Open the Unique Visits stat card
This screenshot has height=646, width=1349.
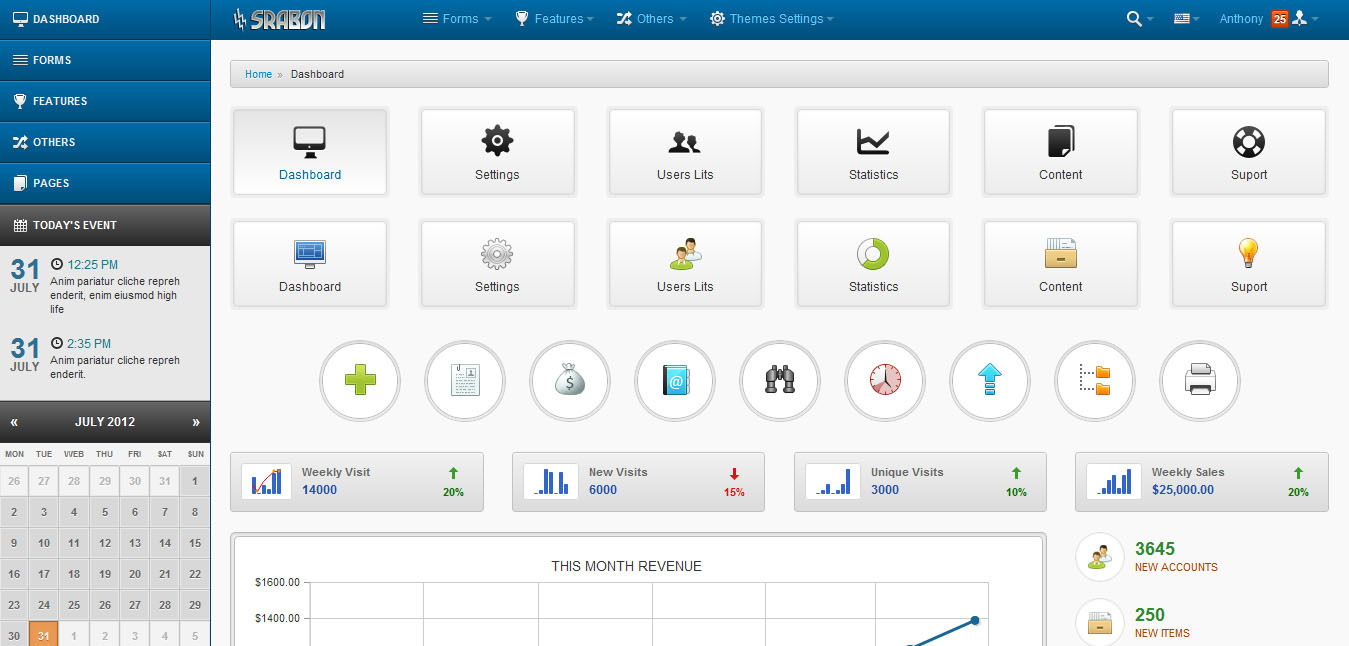coord(920,482)
